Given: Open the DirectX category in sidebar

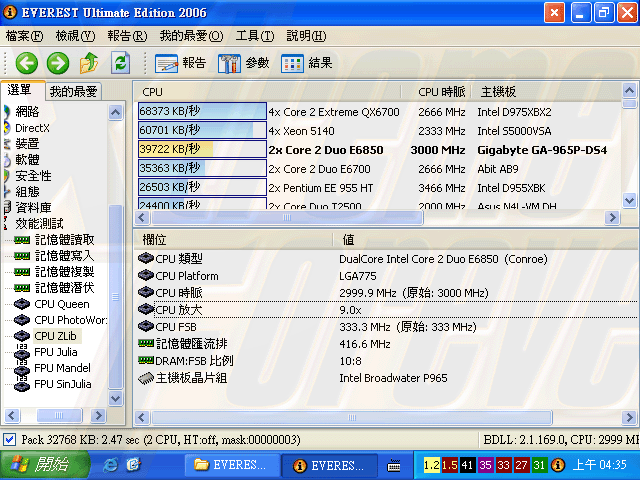Looking at the screenshot, I should (32, 128).
